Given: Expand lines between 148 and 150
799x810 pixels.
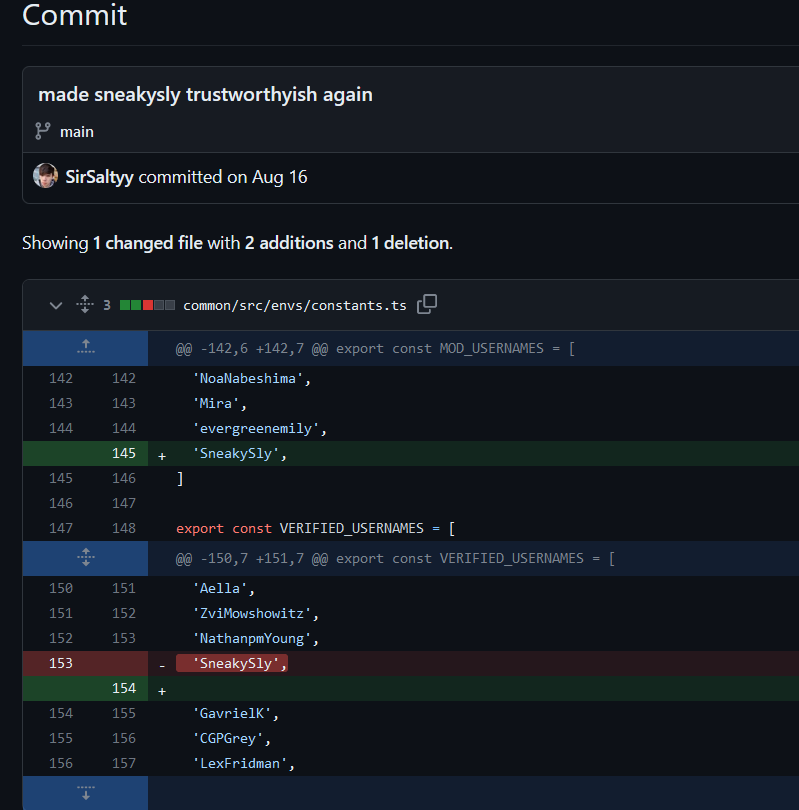Looking at the screenshot, I should (x=86, y=558).
